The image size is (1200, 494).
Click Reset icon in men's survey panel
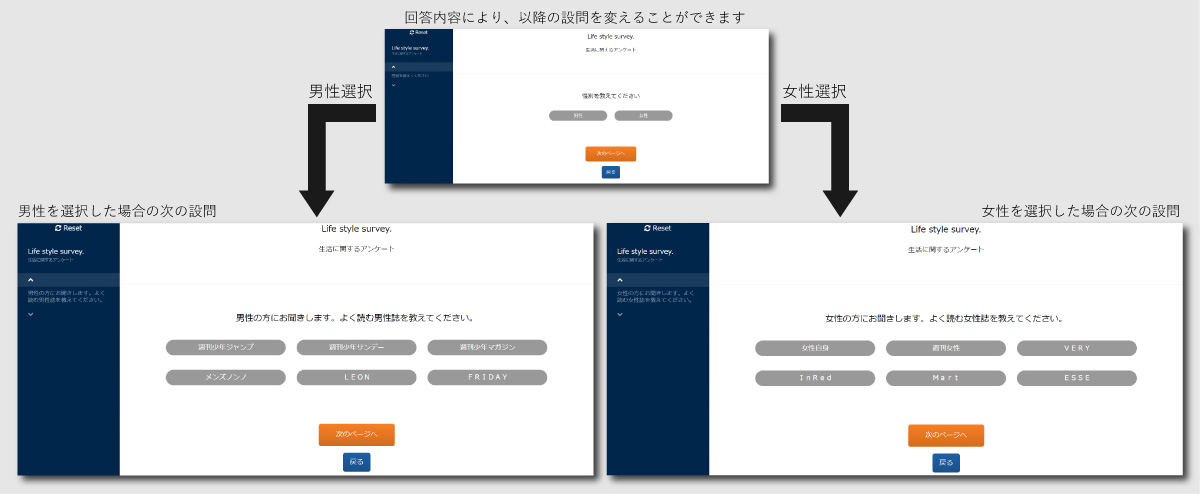pos(58,228)
